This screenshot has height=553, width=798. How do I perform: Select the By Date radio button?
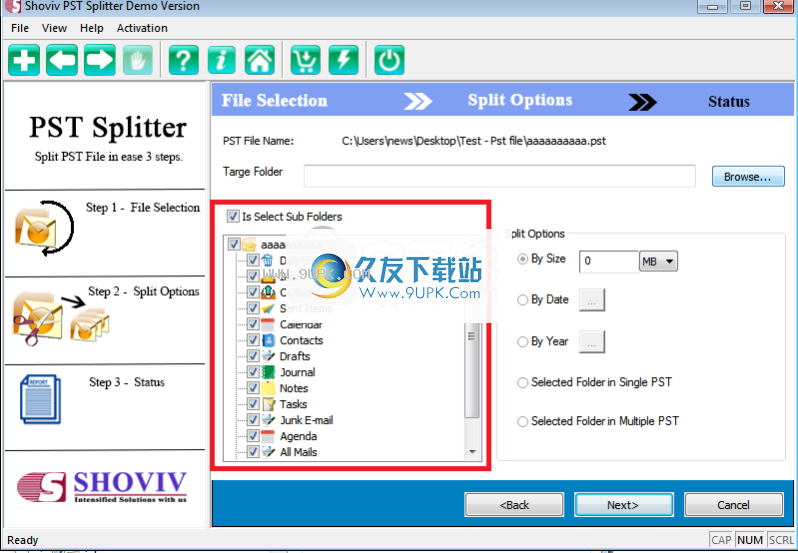522,300
